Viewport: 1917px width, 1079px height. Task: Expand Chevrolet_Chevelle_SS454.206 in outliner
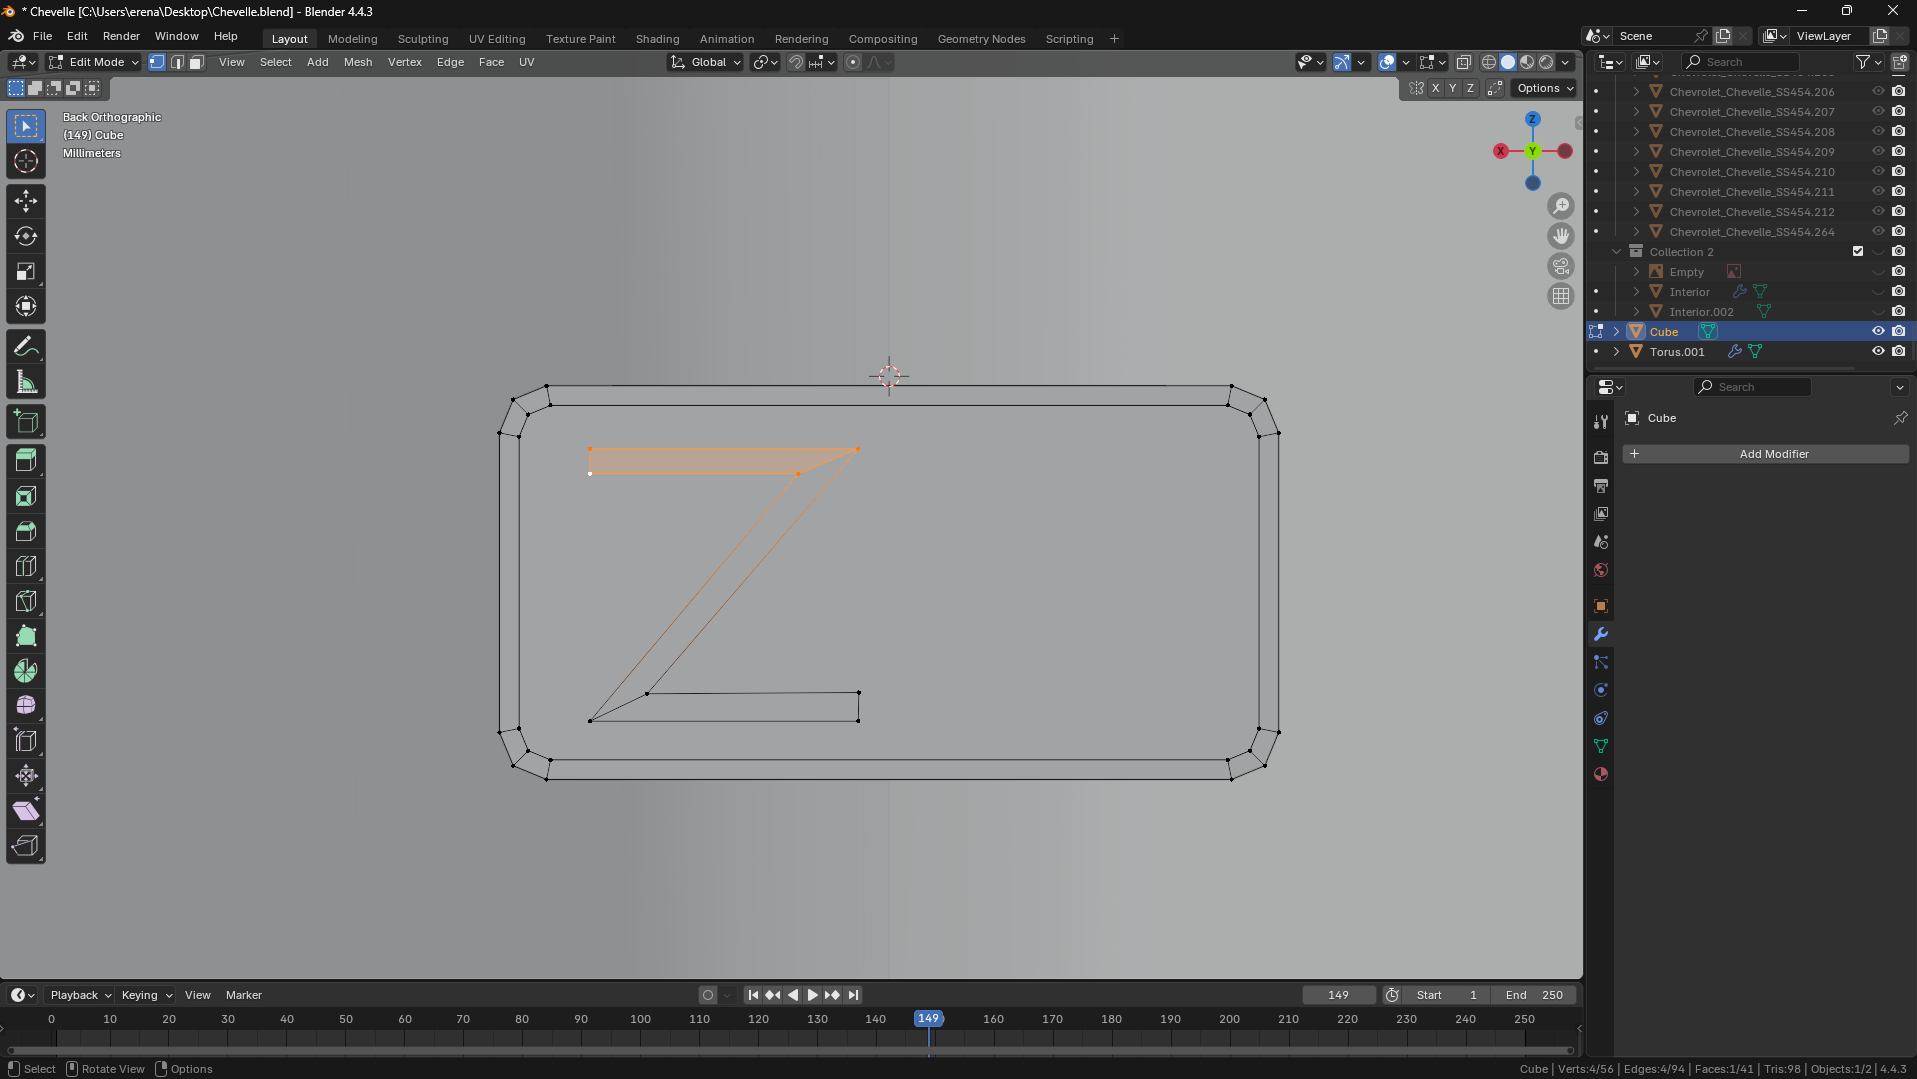tap(1636, 91)
